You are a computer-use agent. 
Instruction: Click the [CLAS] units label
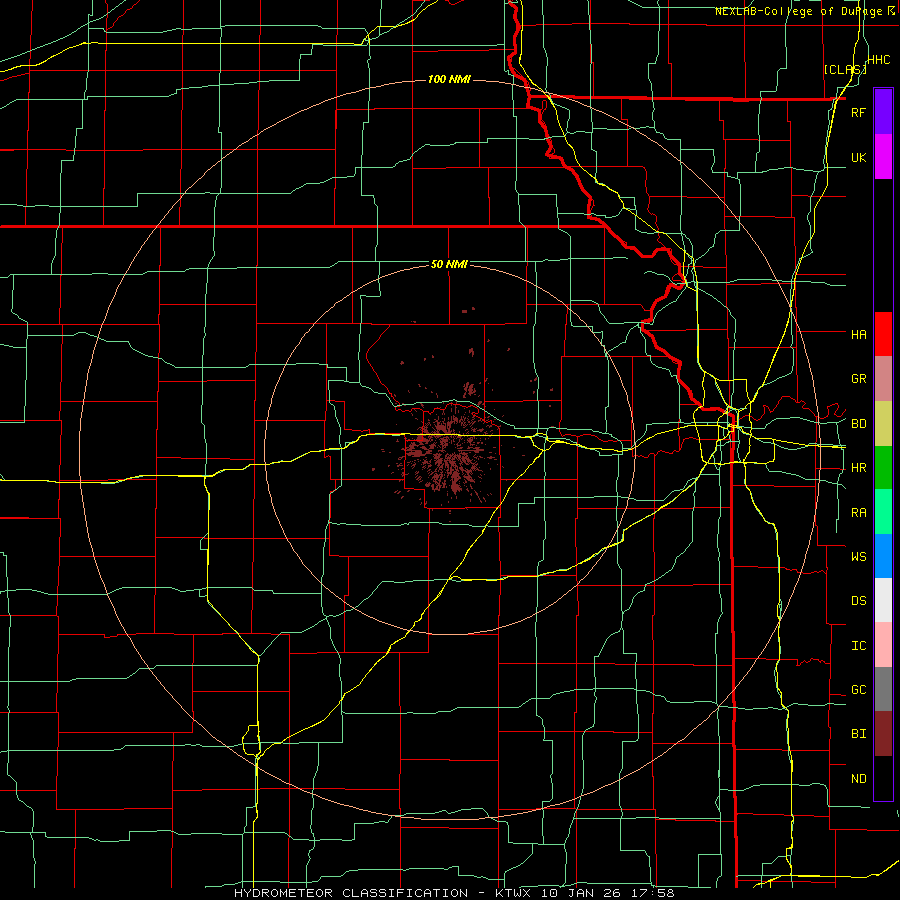click(845, 69)
